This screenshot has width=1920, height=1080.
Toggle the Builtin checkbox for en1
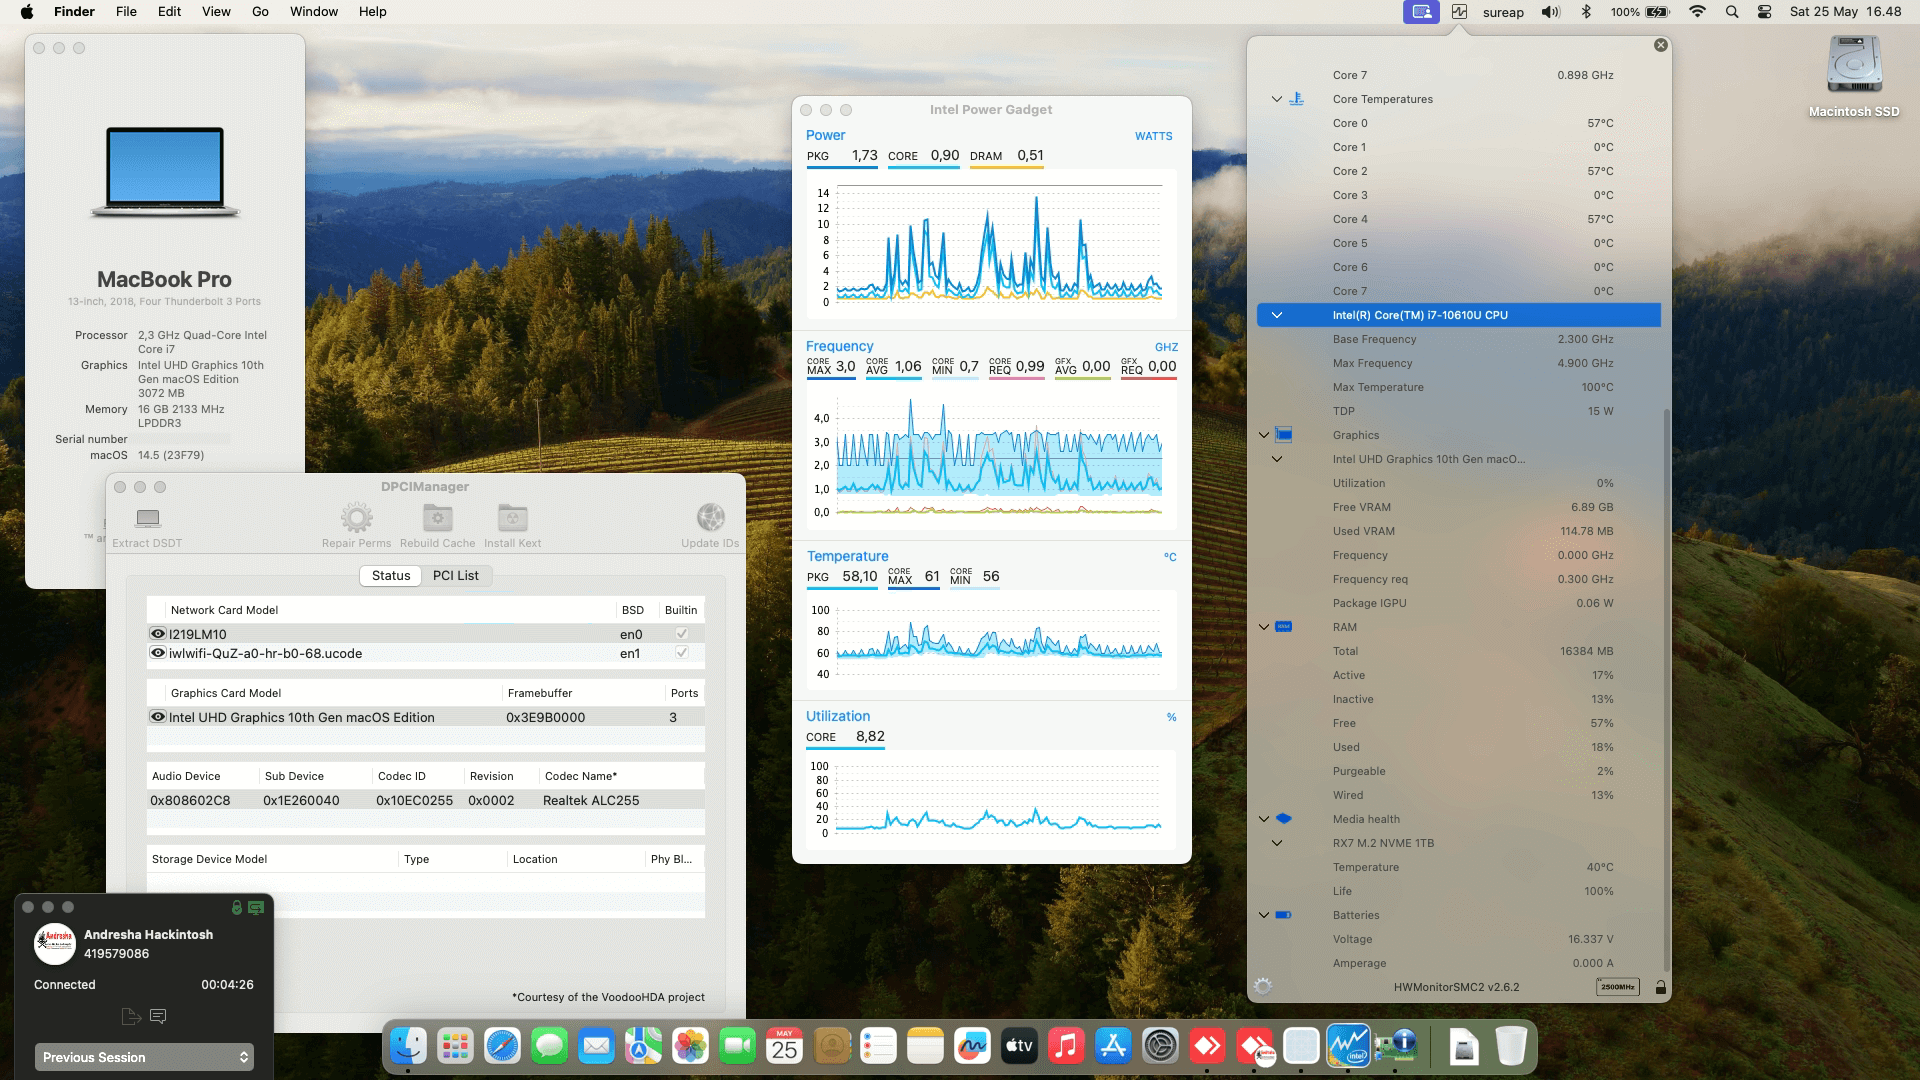[681, 653]
